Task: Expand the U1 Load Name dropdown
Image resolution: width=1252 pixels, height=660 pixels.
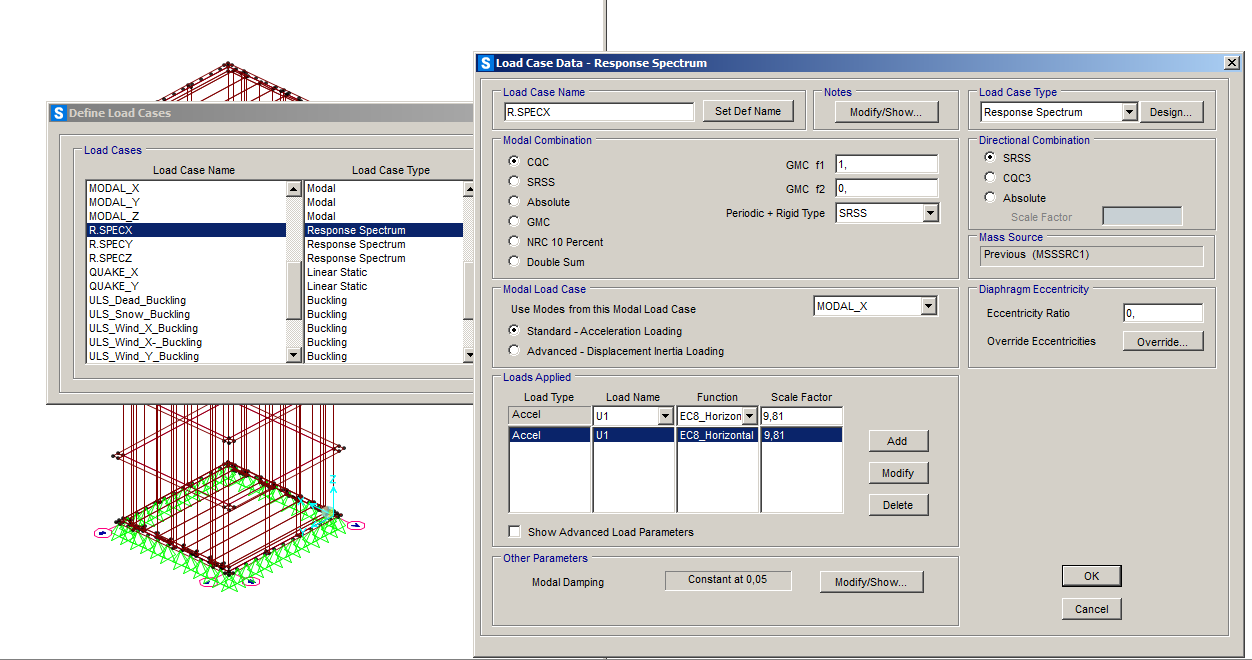Action: click(665, 416)
